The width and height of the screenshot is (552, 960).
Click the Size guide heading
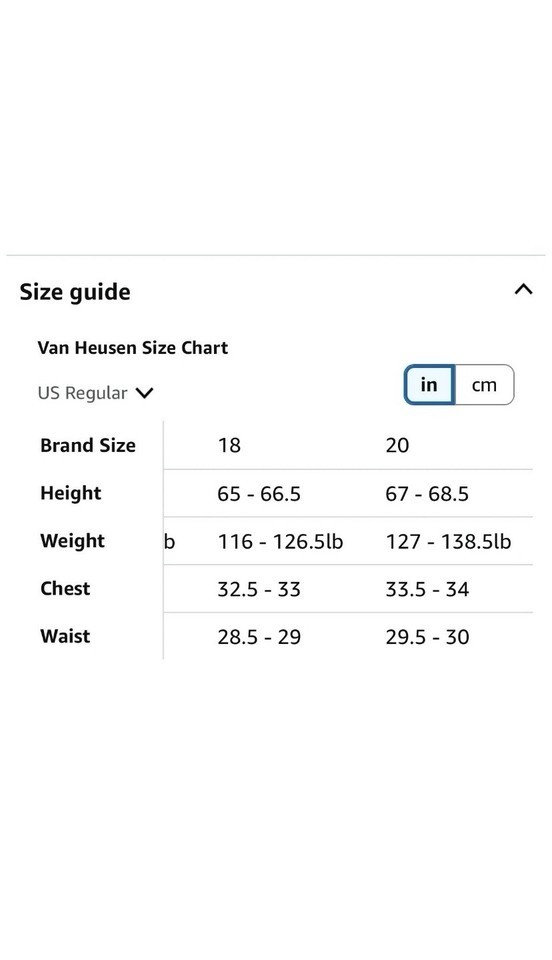pyautogui.click(x=75, y=292)
